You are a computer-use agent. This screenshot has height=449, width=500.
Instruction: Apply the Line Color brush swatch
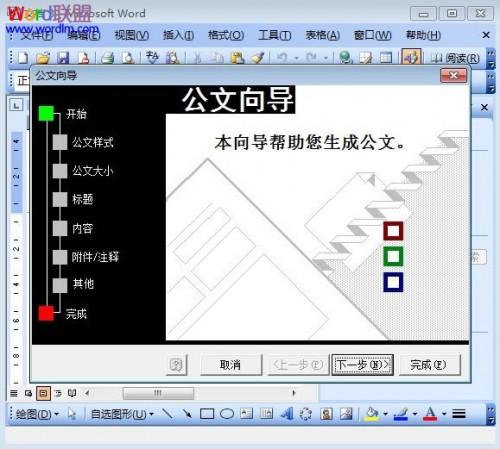[x=401, y=414]
